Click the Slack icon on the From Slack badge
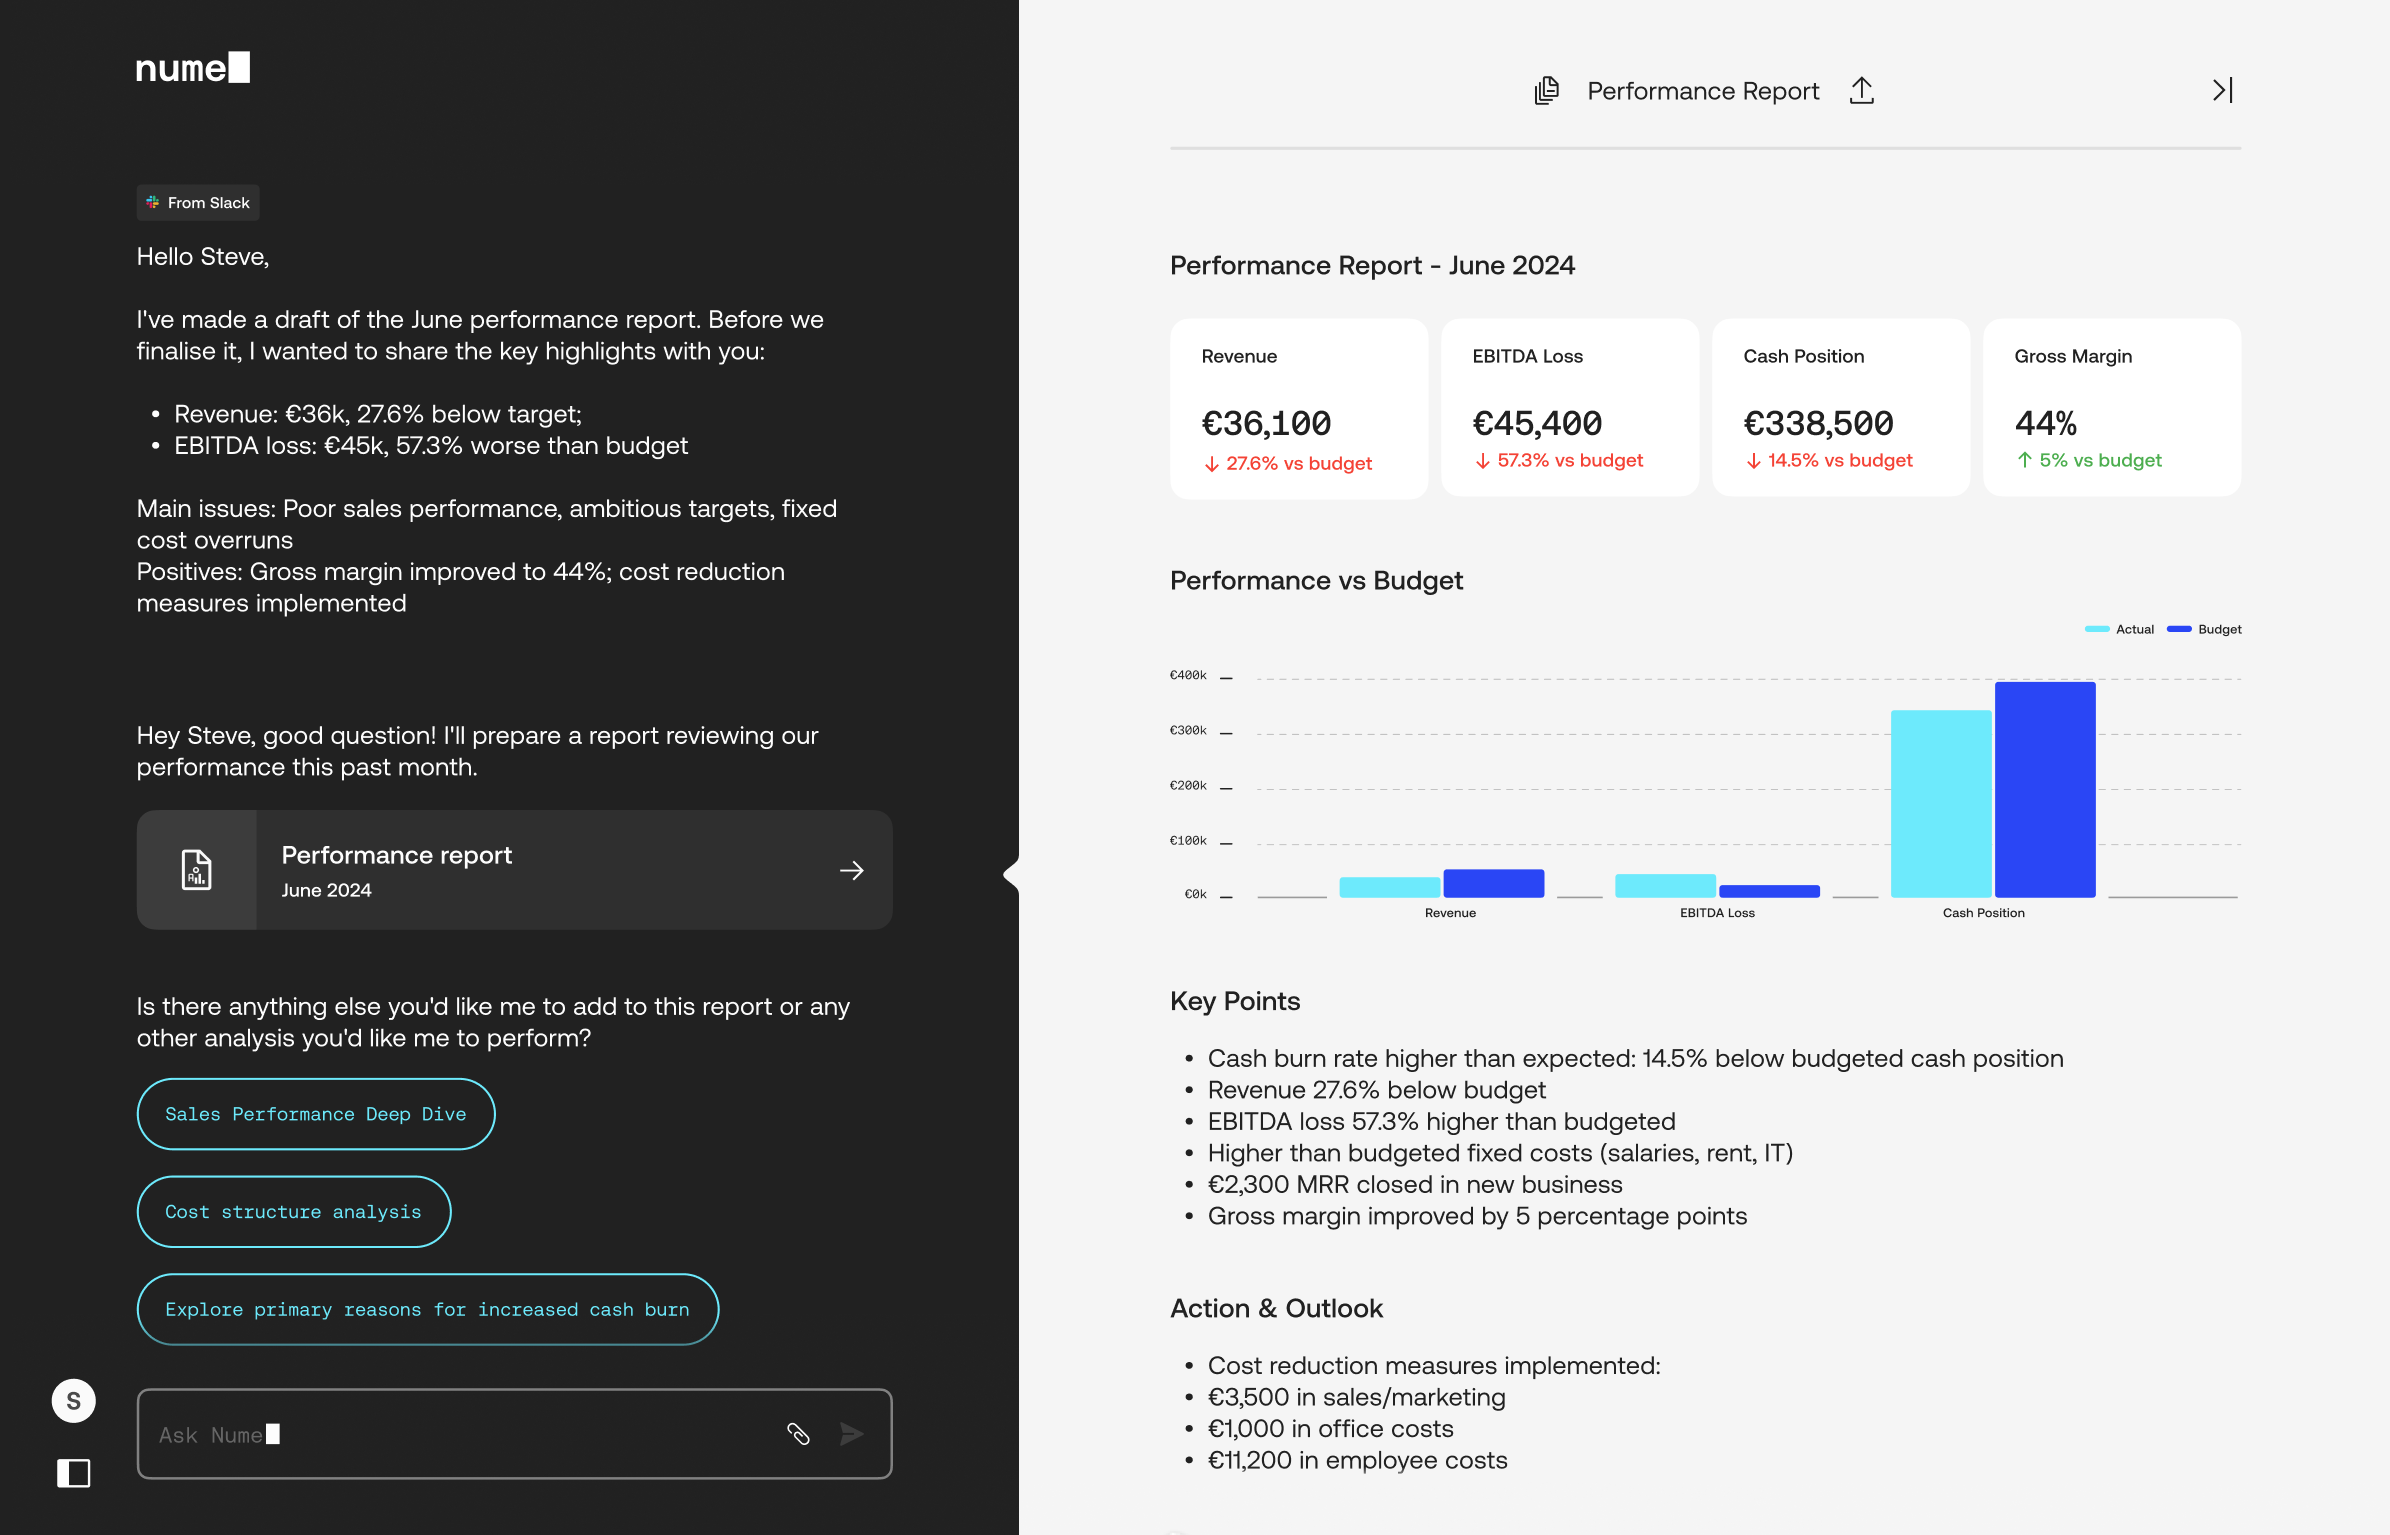The image size is (2390, 1535). (153, 202)
